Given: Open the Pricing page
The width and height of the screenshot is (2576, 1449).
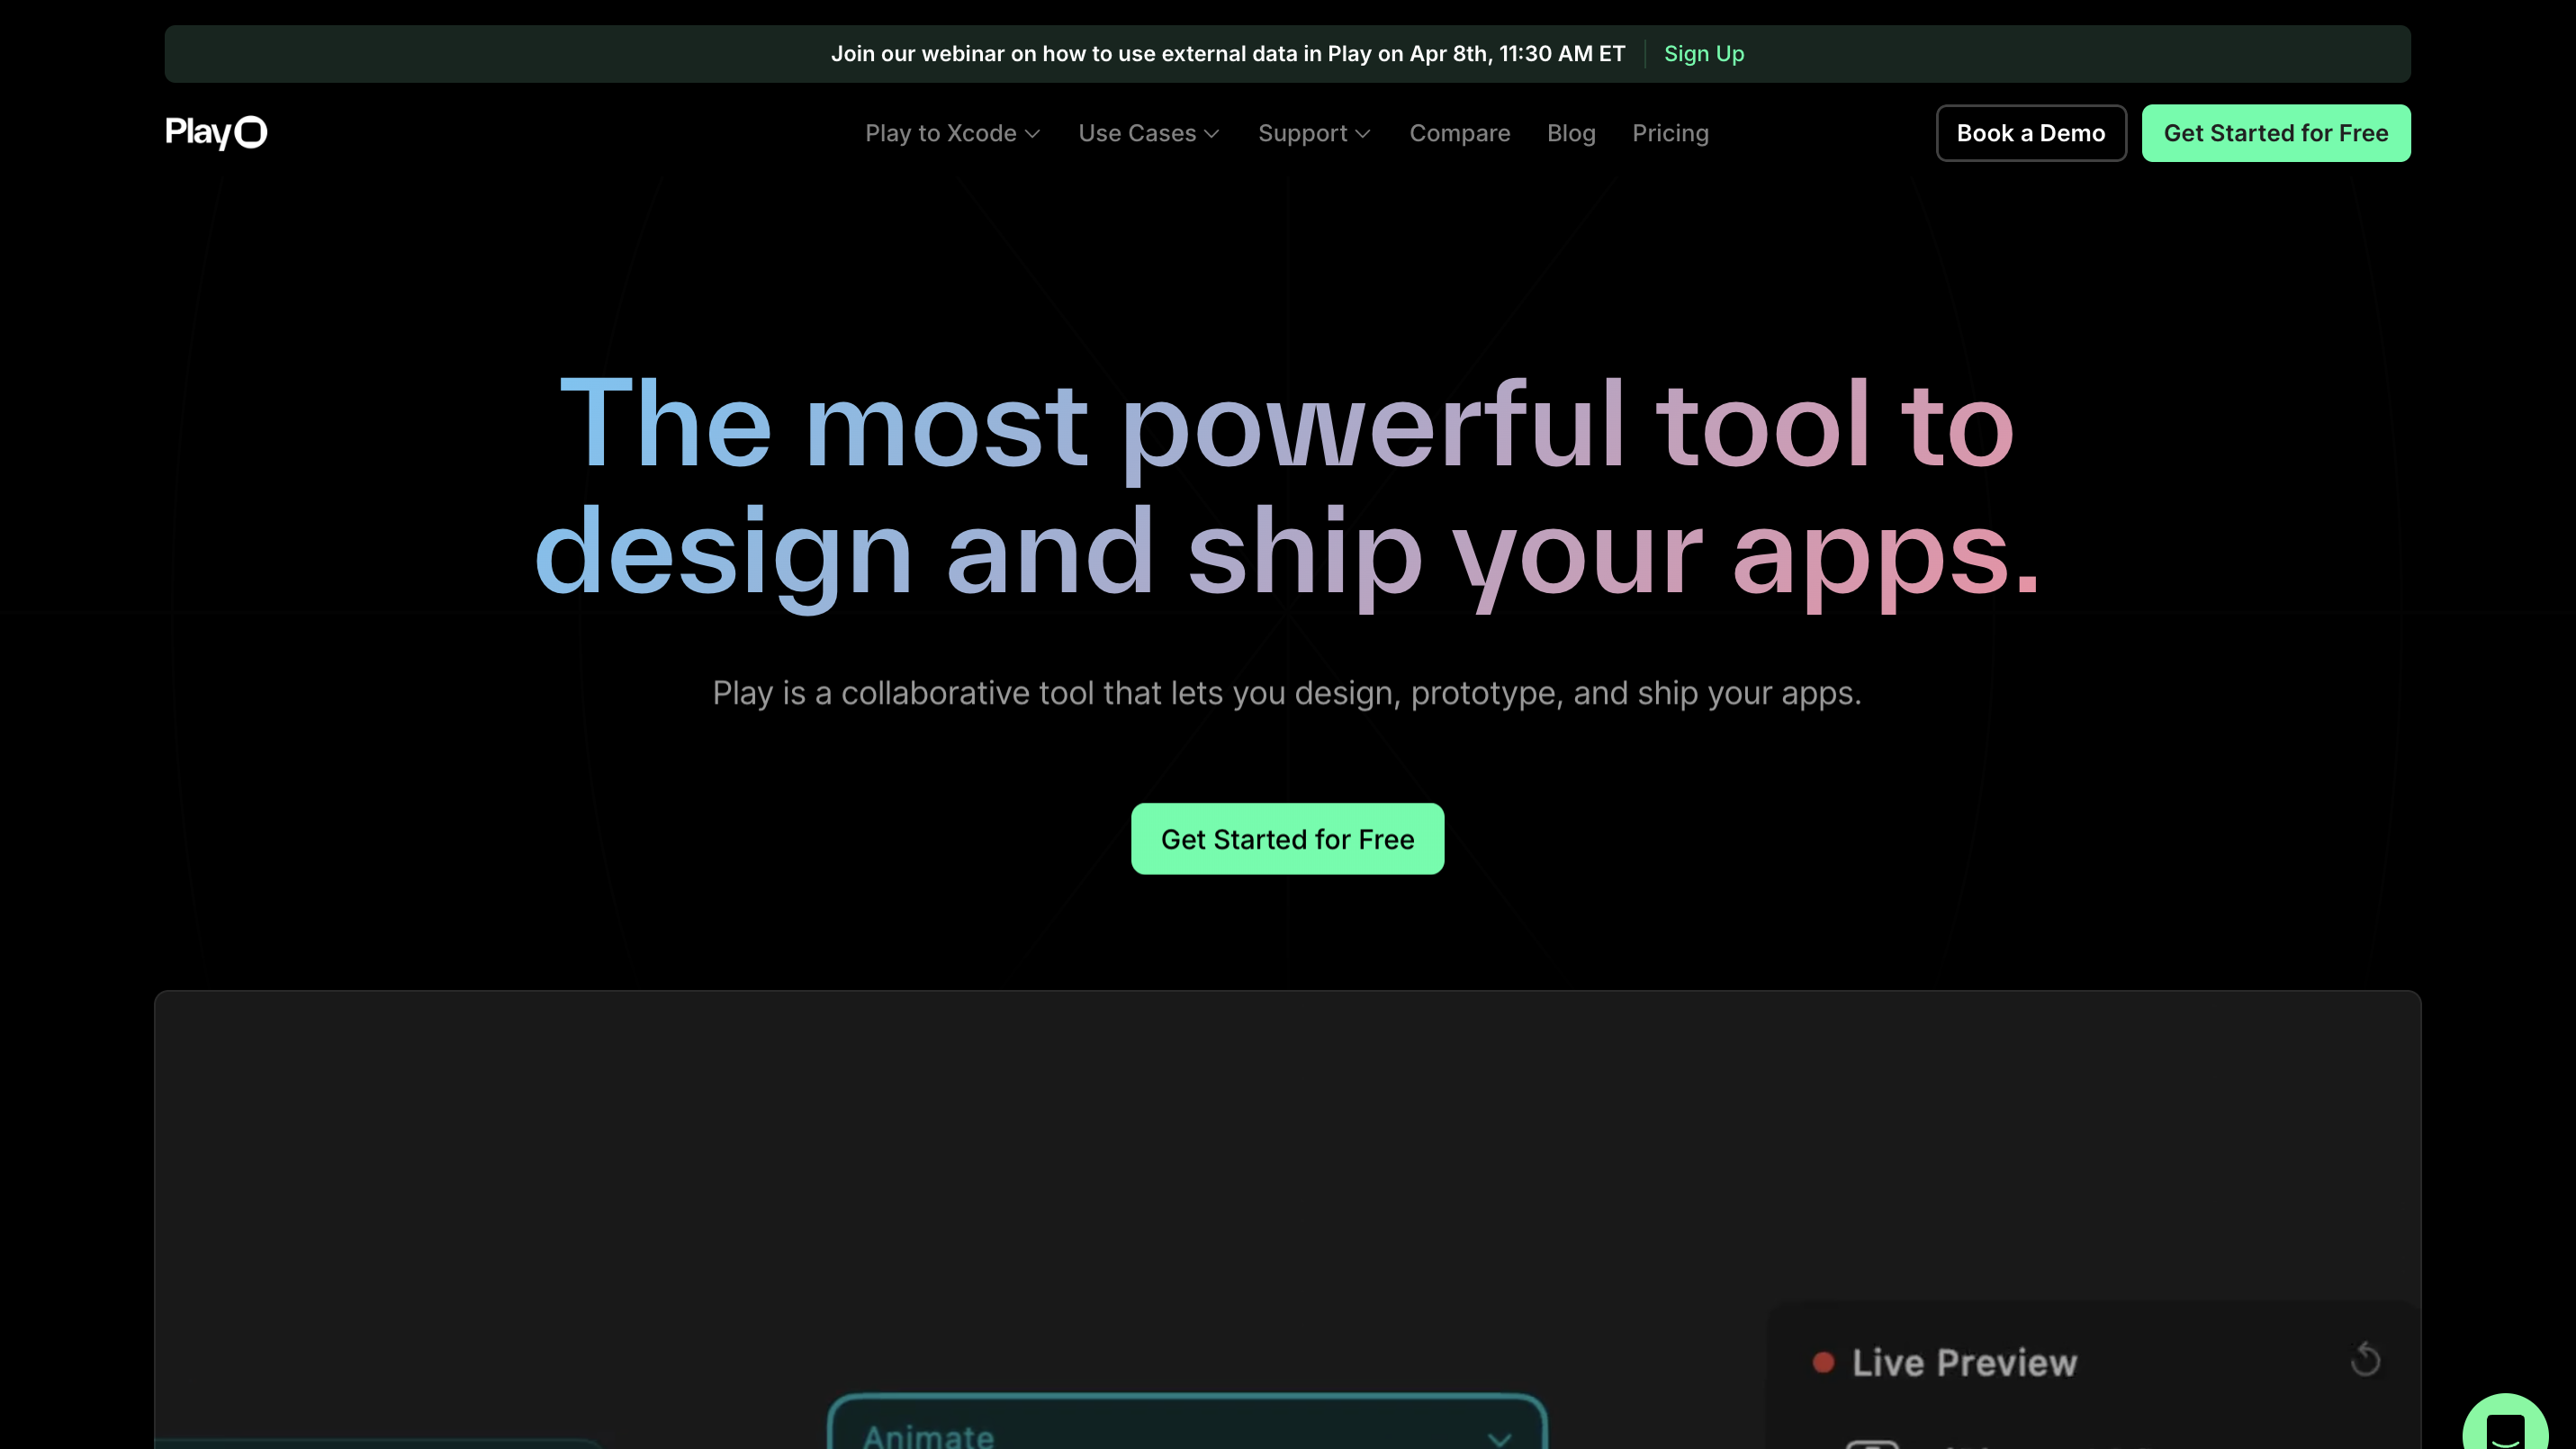Looking at the screenshot, I should tap(1670, 133).
